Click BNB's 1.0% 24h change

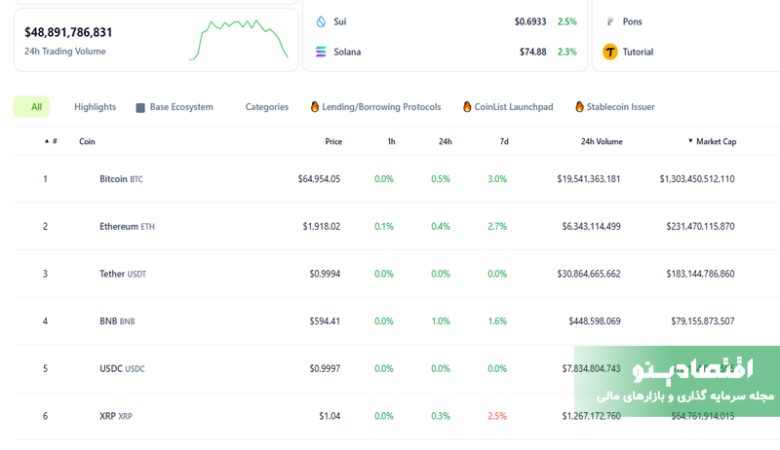[x=440, y=321]
